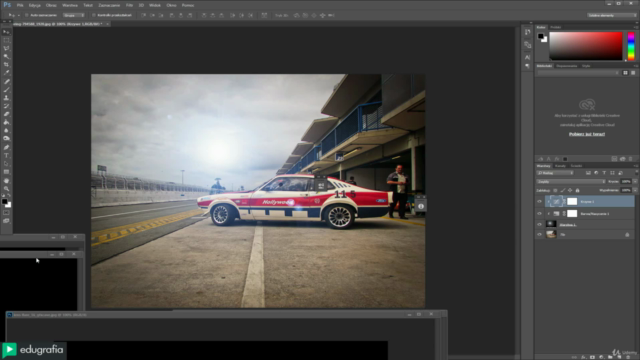
Task: Filter layers by type (T) icon
Action: [x=604, y=173]
